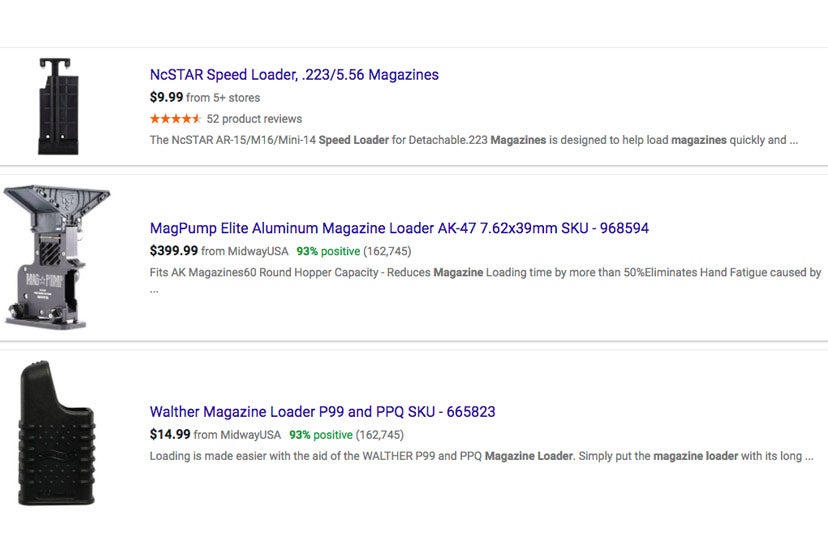
Task: Open the Walther Magazine Loader P99 link
Action: pos(323,411)
